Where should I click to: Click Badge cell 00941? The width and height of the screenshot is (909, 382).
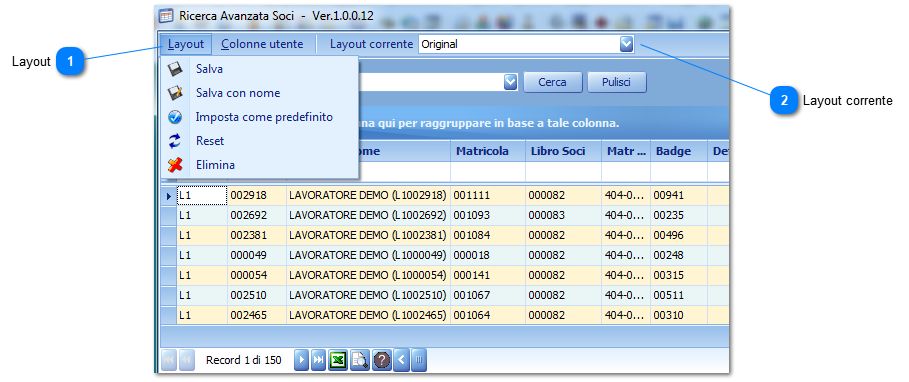[x=679, y=196]
